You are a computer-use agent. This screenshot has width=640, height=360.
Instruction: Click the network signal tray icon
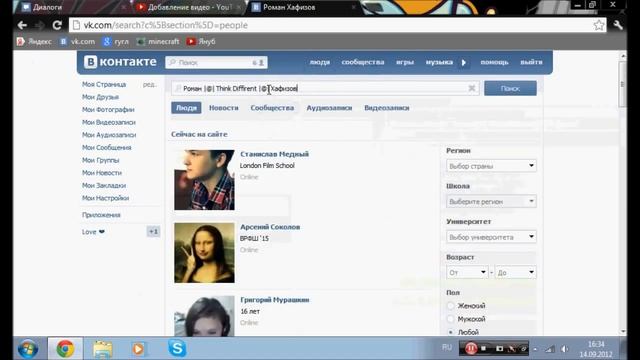550,349
